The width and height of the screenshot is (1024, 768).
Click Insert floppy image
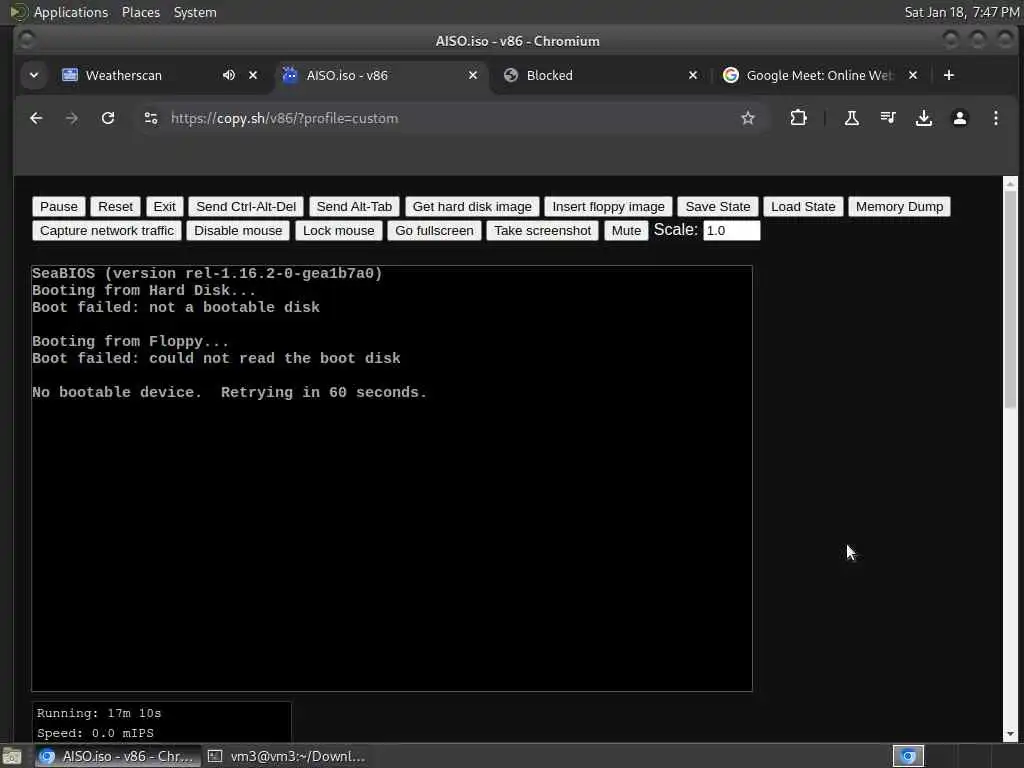click(608, 206)
